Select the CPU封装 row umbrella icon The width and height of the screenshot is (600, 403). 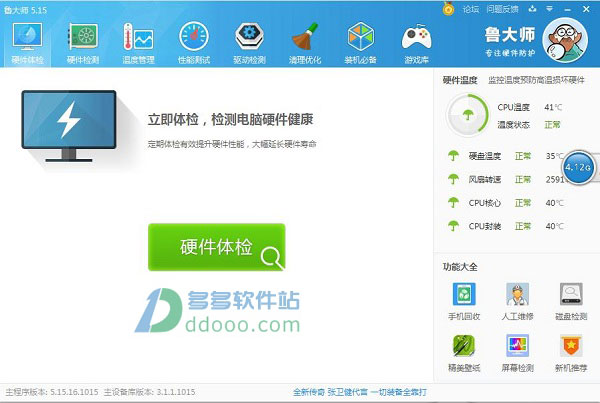pyautogui.click(x=453, y=226)
